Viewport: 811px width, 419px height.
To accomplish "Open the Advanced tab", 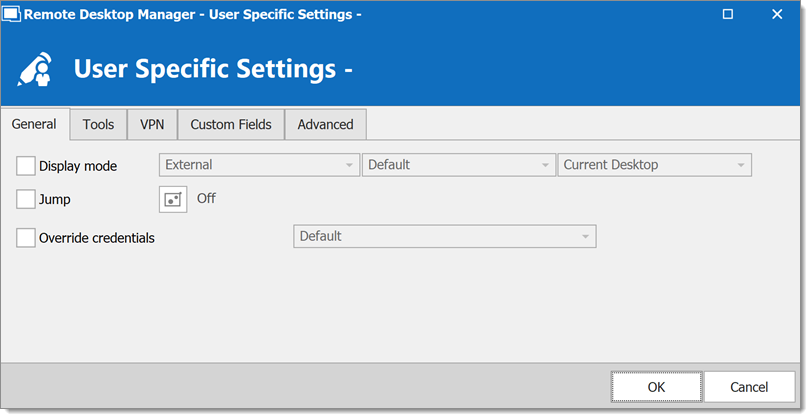I will point(326,125).
